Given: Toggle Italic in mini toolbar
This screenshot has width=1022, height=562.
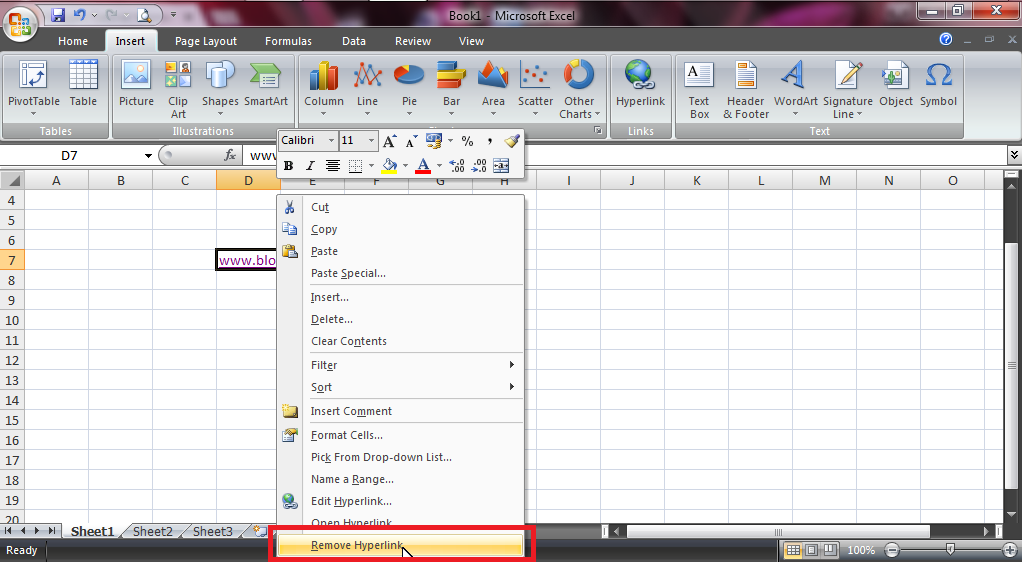Looking at the screenshot, I should click(310, 166).
